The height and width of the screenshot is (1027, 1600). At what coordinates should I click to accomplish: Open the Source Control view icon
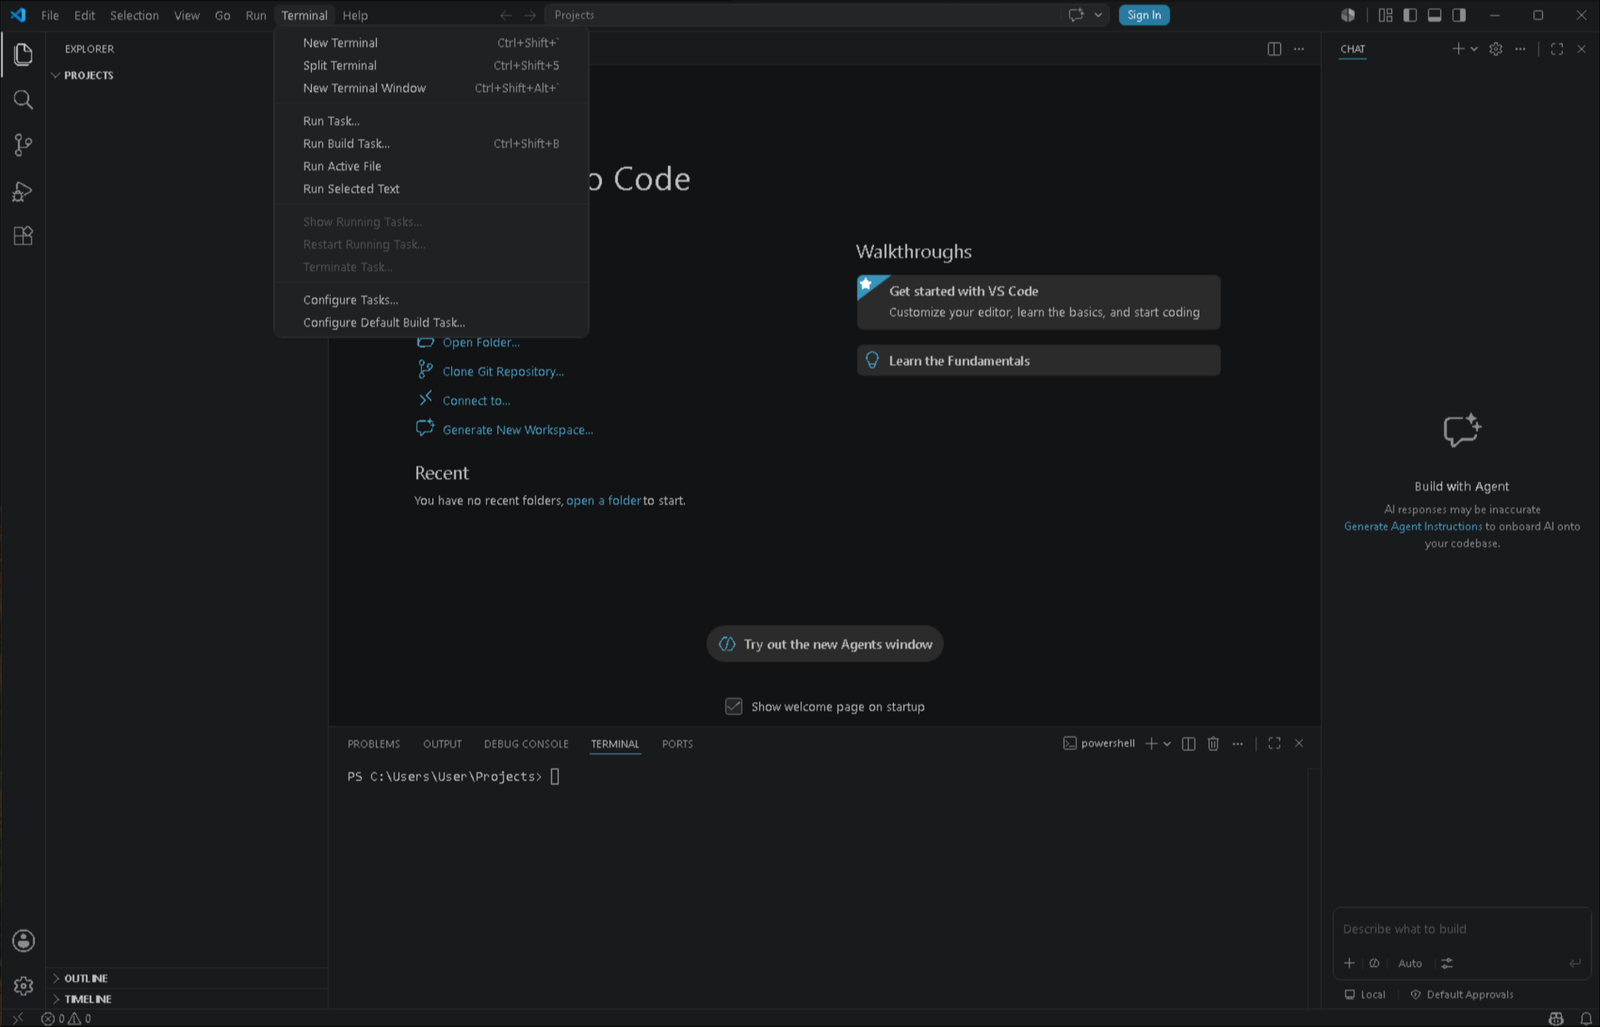coord(23,145)
